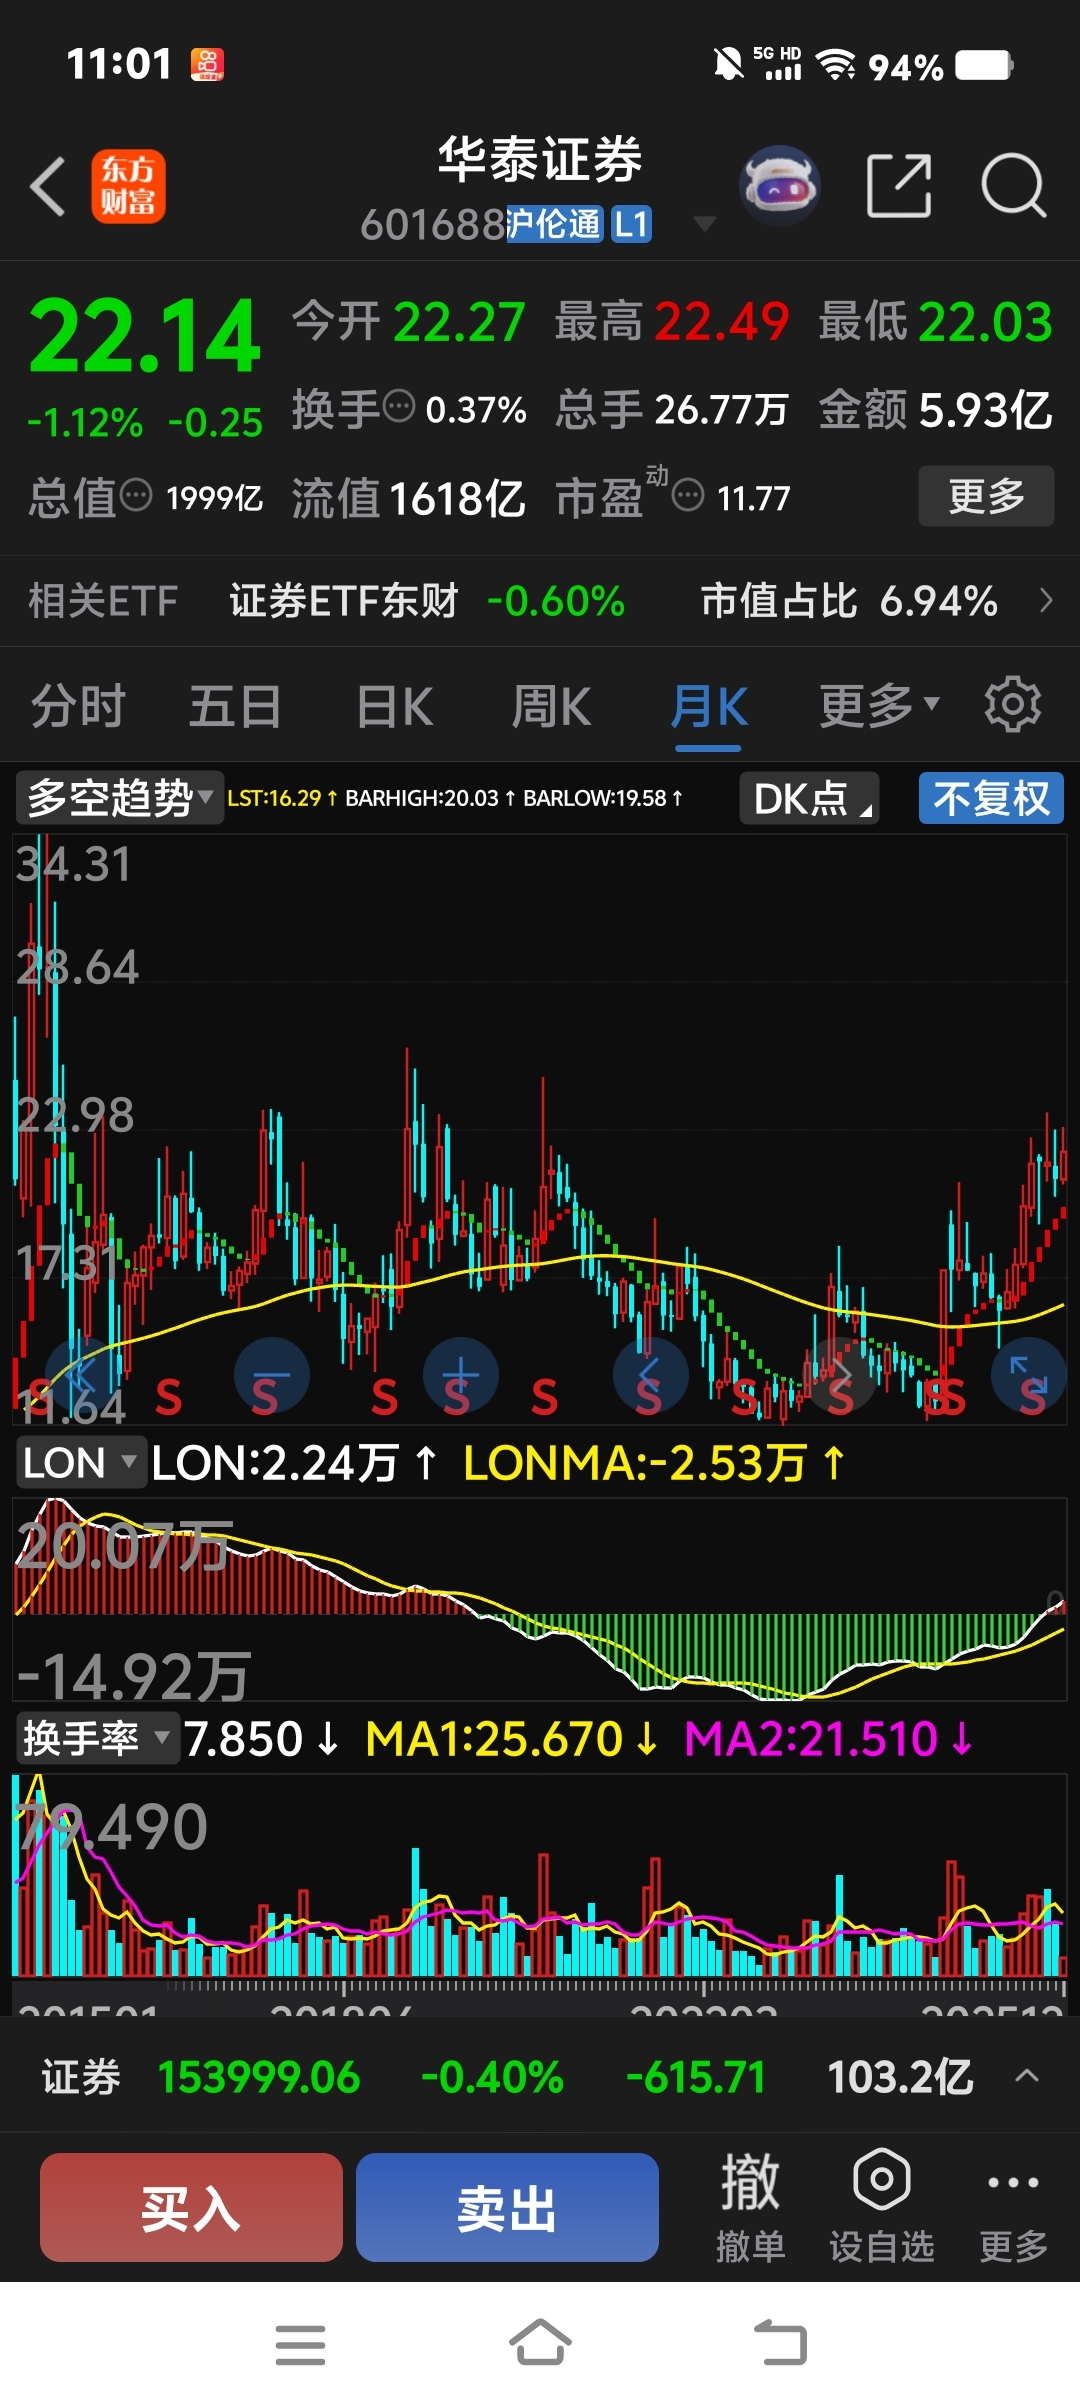Tap LONMA:-2.53万 value label
Image resolution: width=1080 pixels, height=2408 pixels.
(x=654, y=1463)
